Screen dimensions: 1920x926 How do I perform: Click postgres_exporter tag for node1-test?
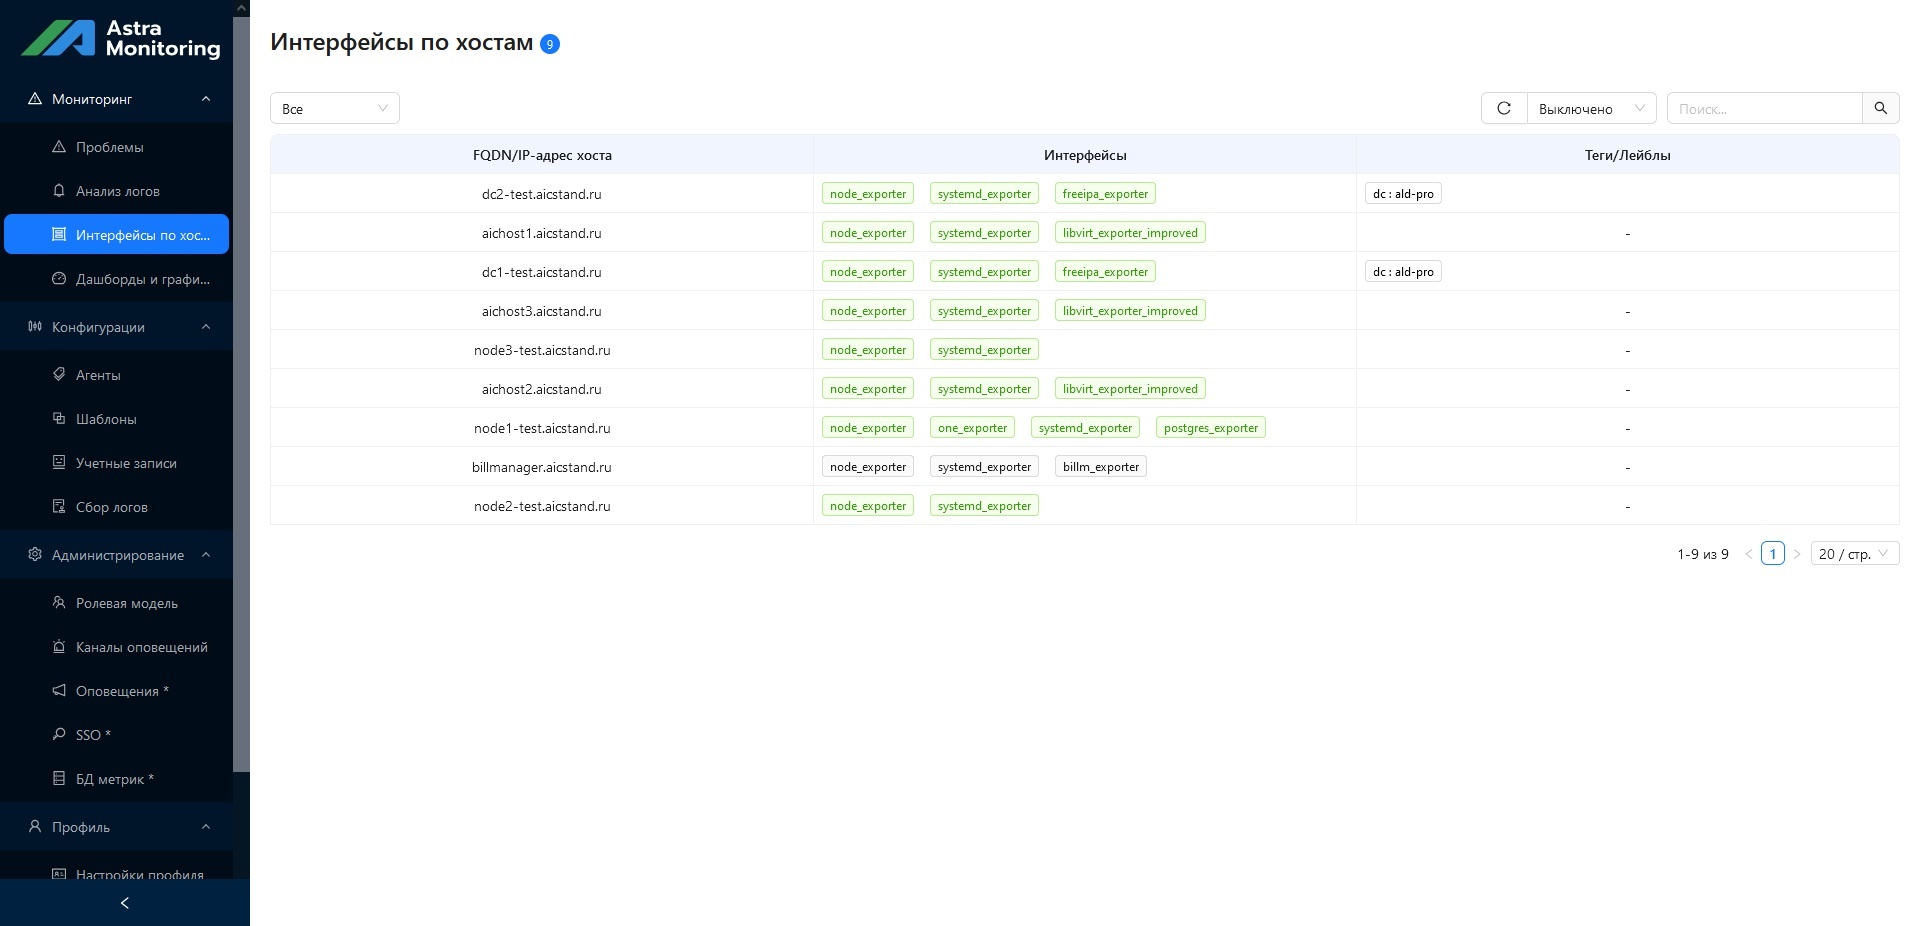click(1210, 428)
